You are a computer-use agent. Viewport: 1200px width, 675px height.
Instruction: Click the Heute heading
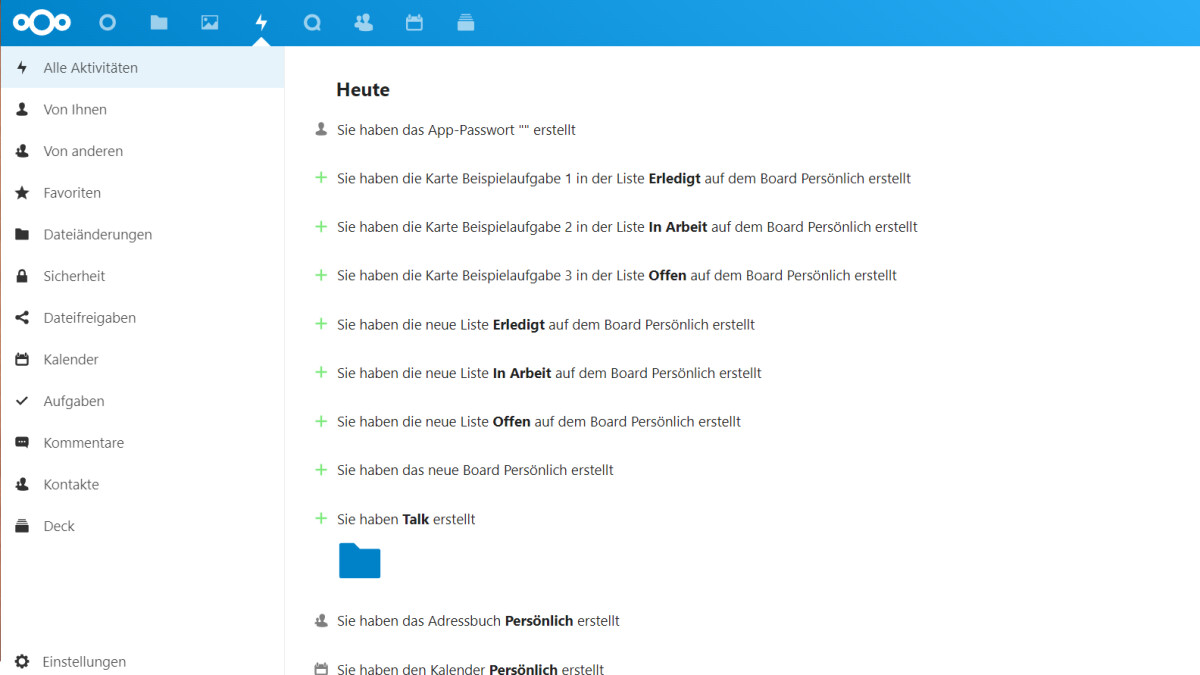point(363,90)
